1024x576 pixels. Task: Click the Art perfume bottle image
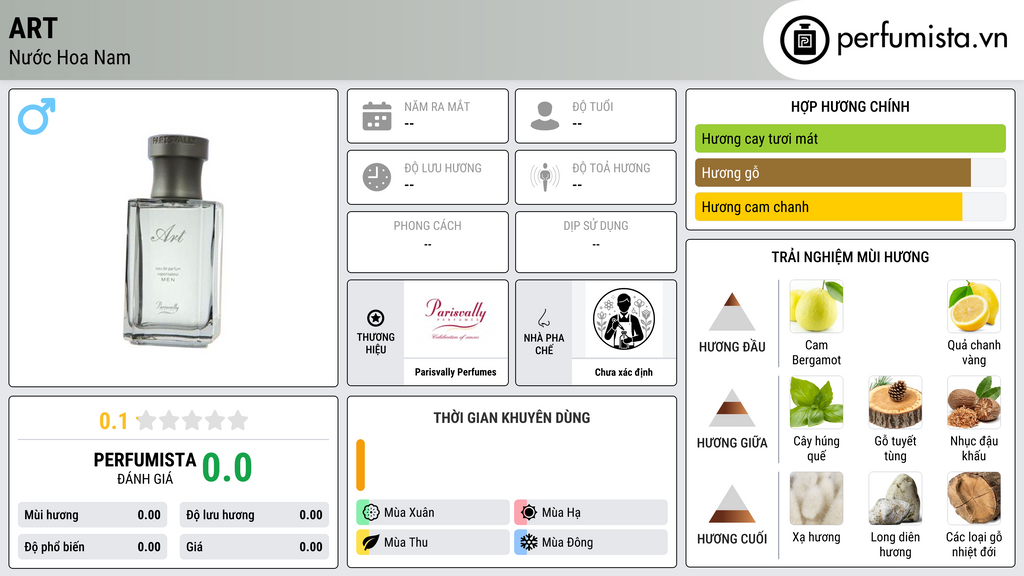[173, 240]
